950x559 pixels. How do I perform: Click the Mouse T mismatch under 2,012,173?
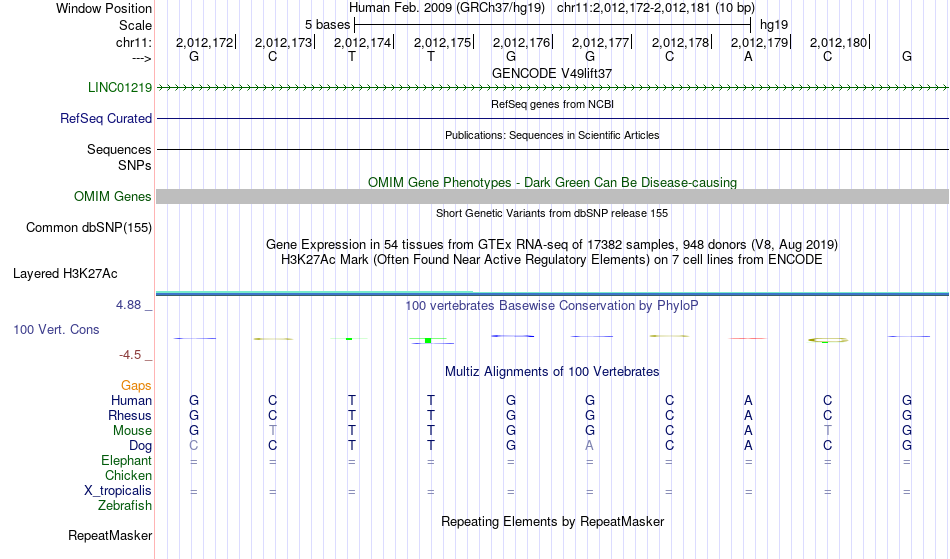[x=273, y=431]
